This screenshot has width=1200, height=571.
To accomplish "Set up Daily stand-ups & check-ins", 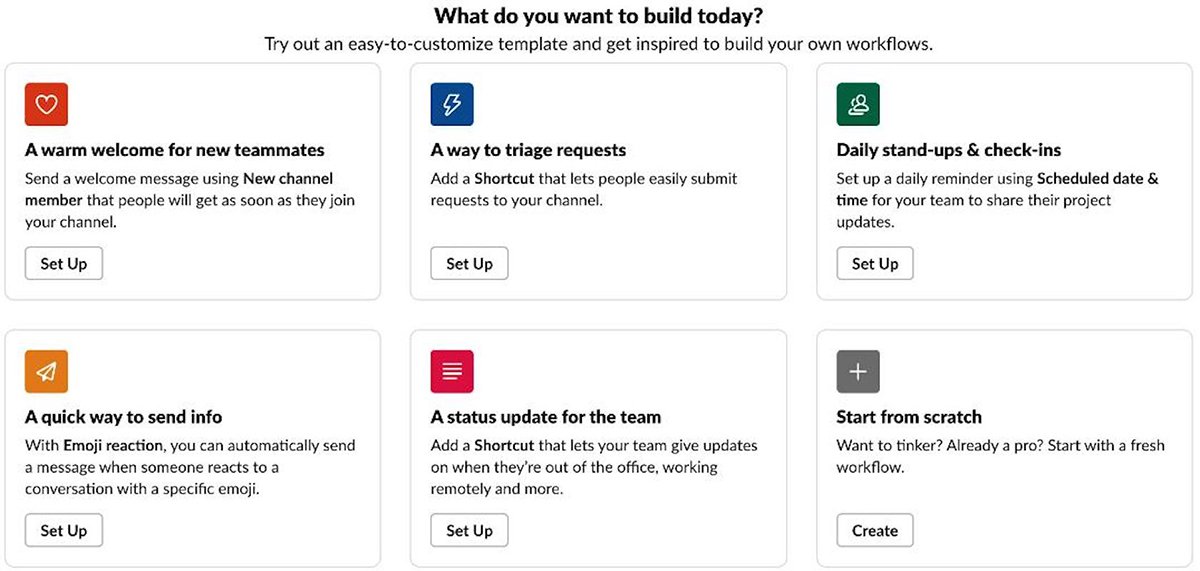I will coord(875,264).
